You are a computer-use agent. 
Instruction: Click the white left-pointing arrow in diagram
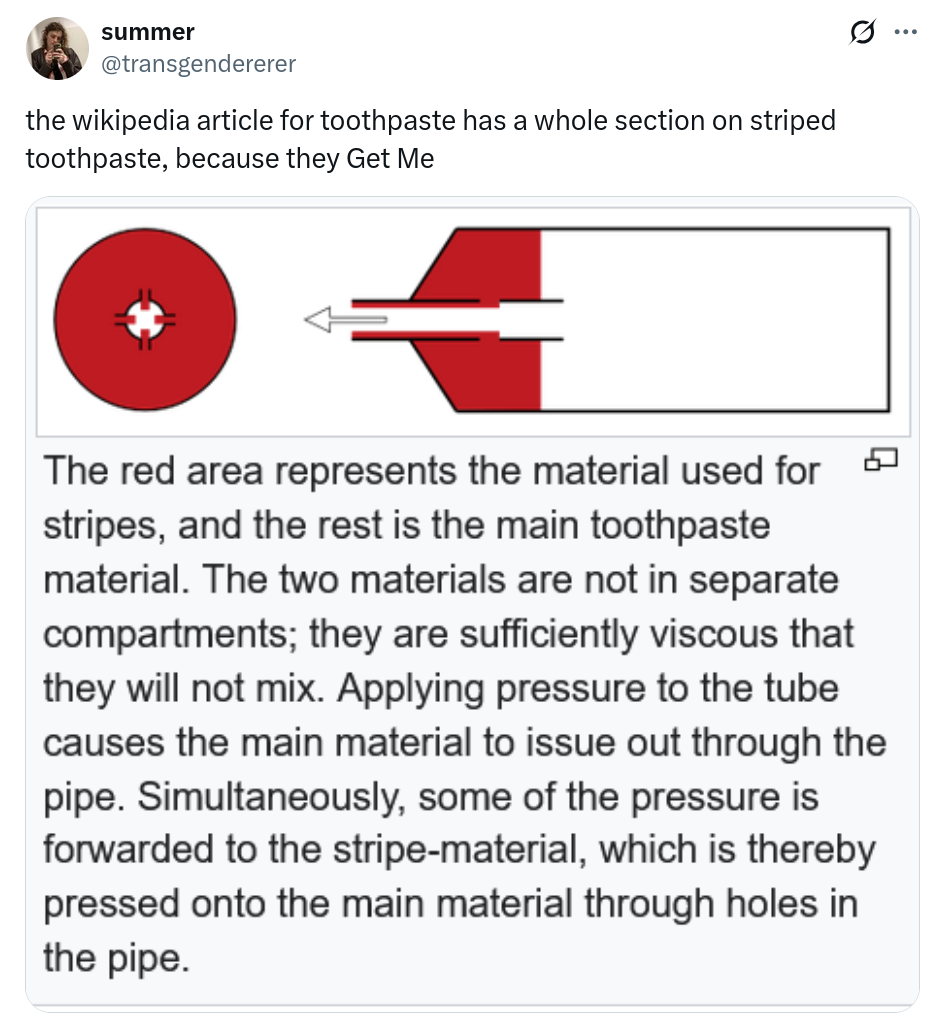pyautogui.click(x=345, y=320)
